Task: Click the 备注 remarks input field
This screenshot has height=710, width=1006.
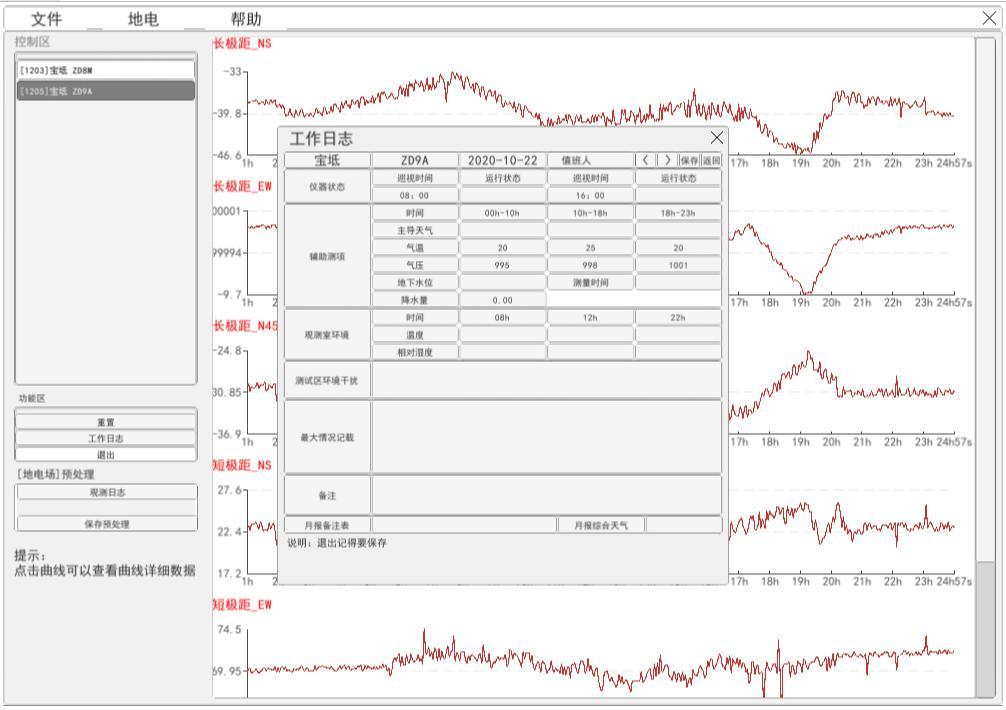Action: [x=546, y=494]
